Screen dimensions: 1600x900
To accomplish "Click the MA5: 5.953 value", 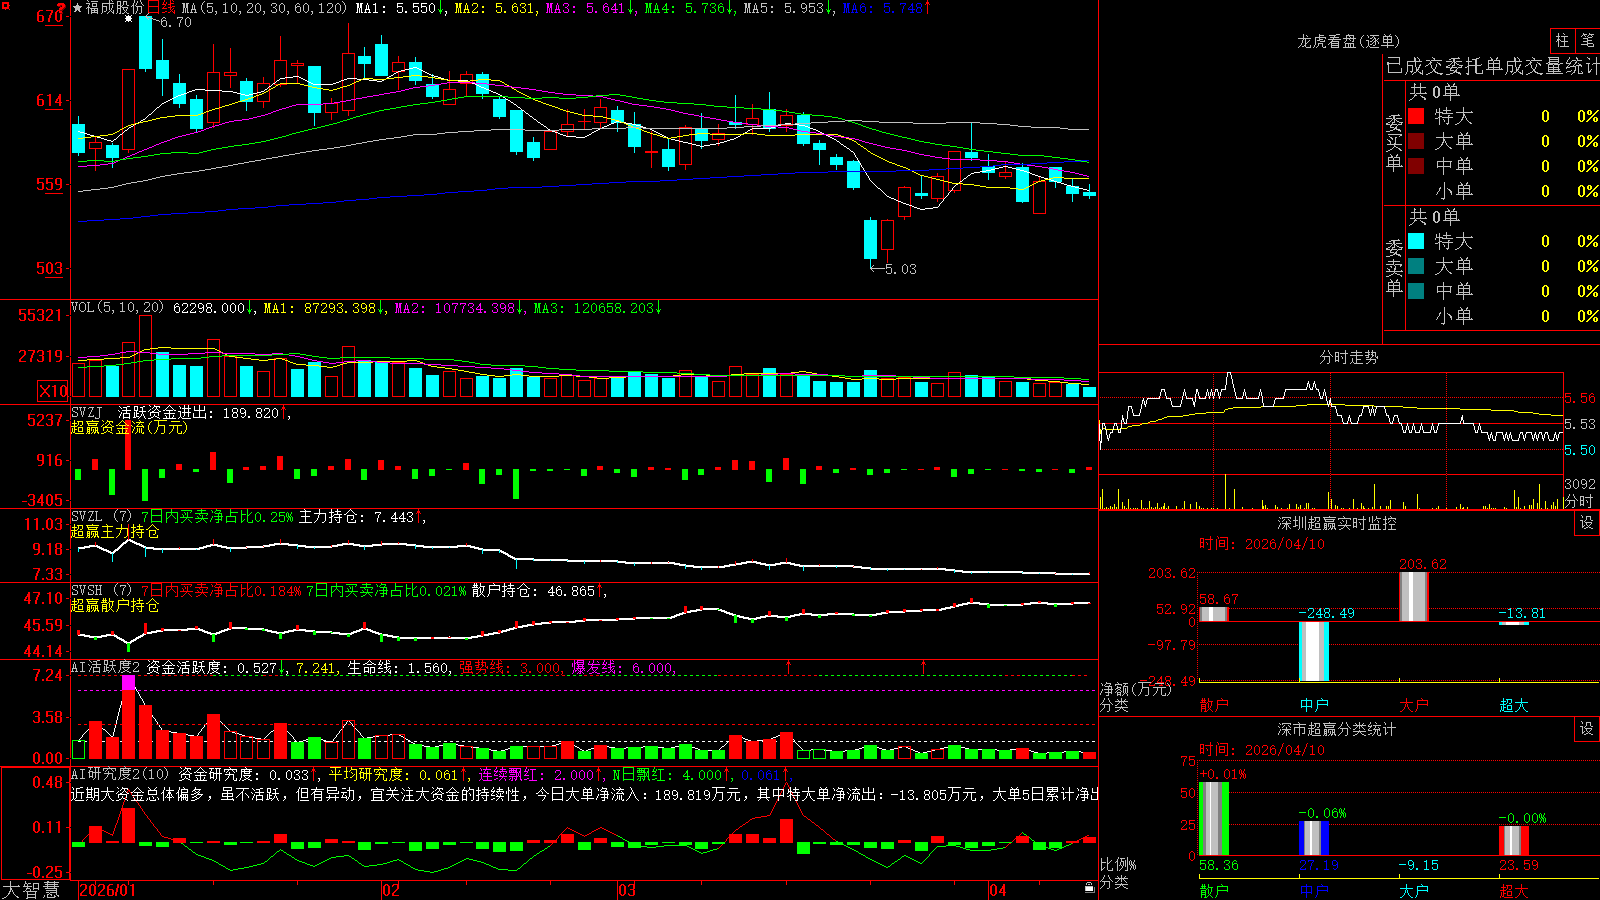I will (789, 8).
